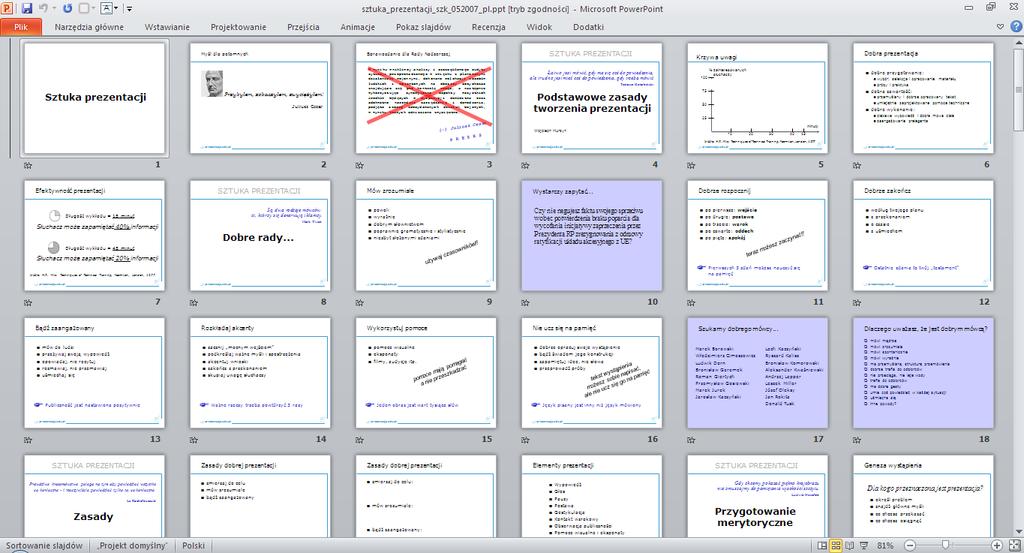Viewport: 1024px width, 553px height.
Task: Click the Undo arrow in quick access toolbar
Action: tap(44, 8)
